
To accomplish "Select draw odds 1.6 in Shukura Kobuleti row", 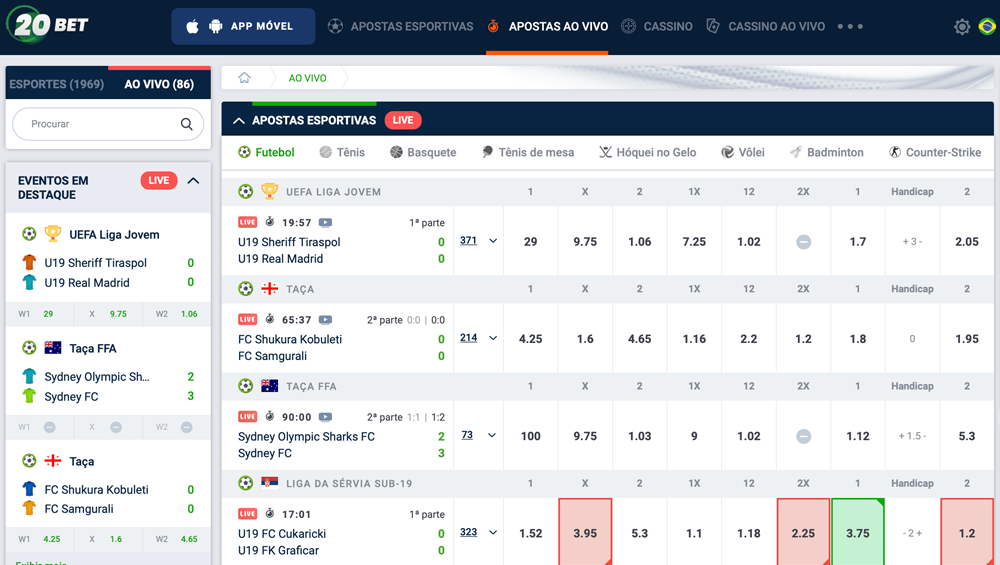I will (x=585, y=339).
